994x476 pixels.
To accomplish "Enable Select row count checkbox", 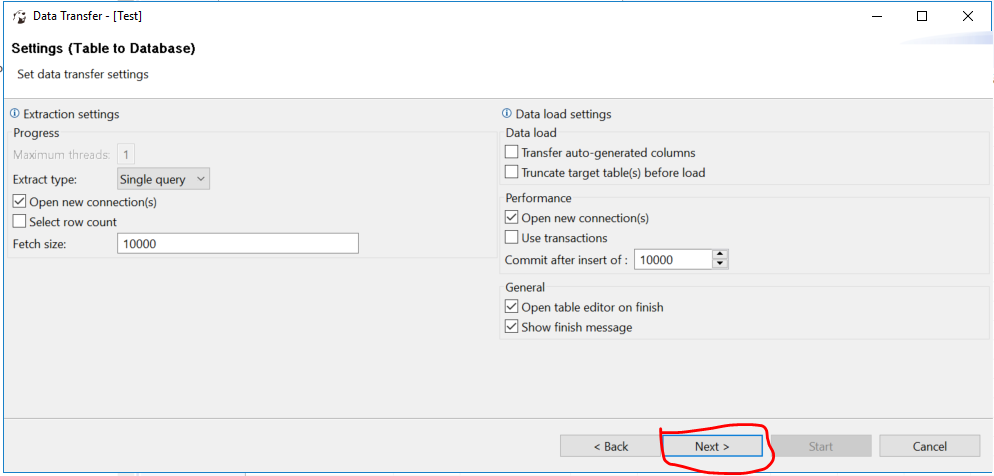I will point(19,222).
